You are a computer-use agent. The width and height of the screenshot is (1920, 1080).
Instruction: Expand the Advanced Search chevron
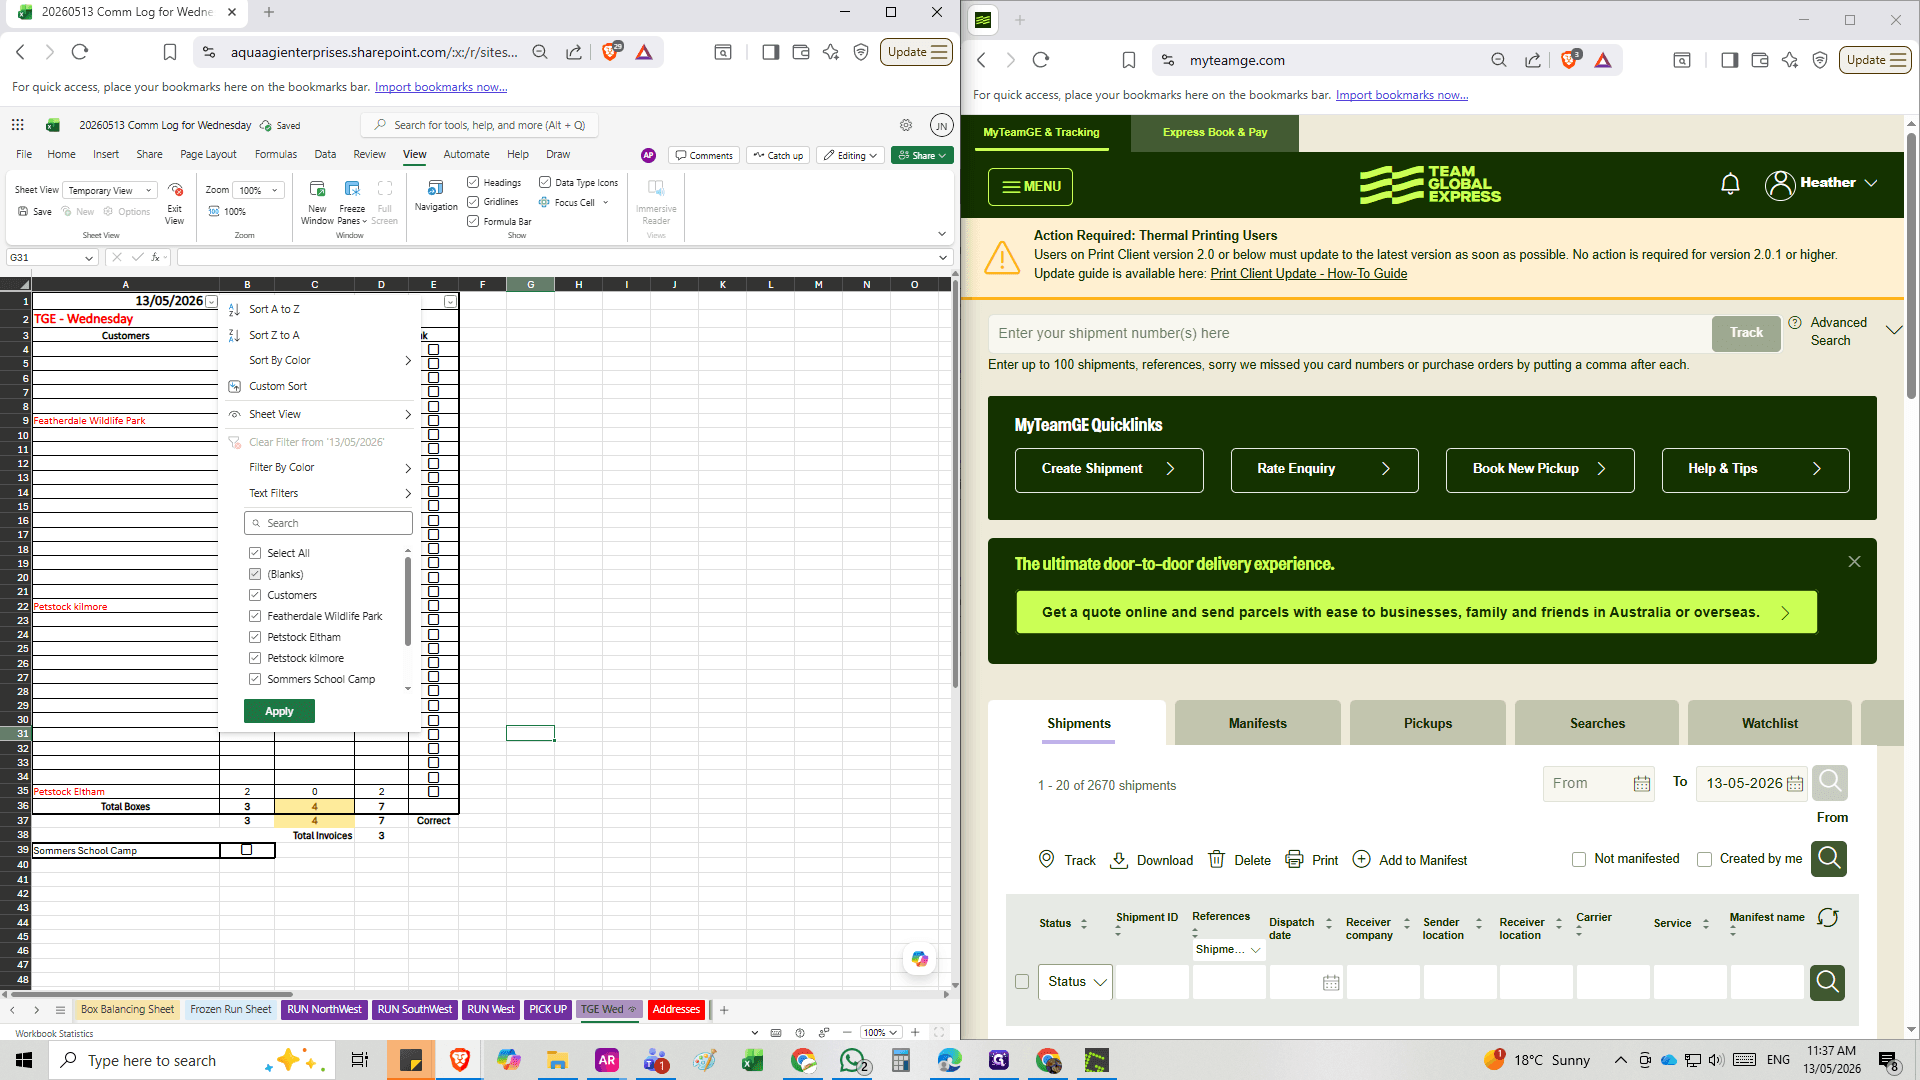coord(1894,330)
